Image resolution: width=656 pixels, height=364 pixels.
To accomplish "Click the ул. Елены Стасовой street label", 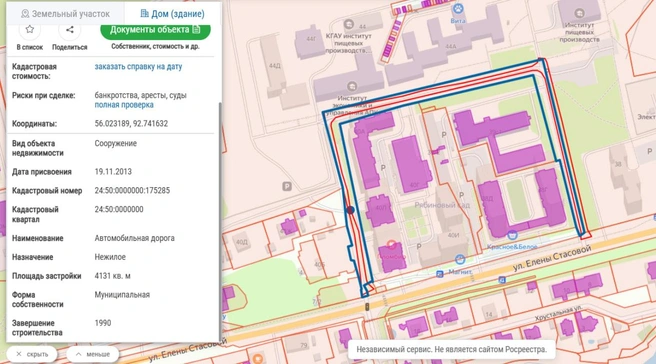I will (551, 258).
